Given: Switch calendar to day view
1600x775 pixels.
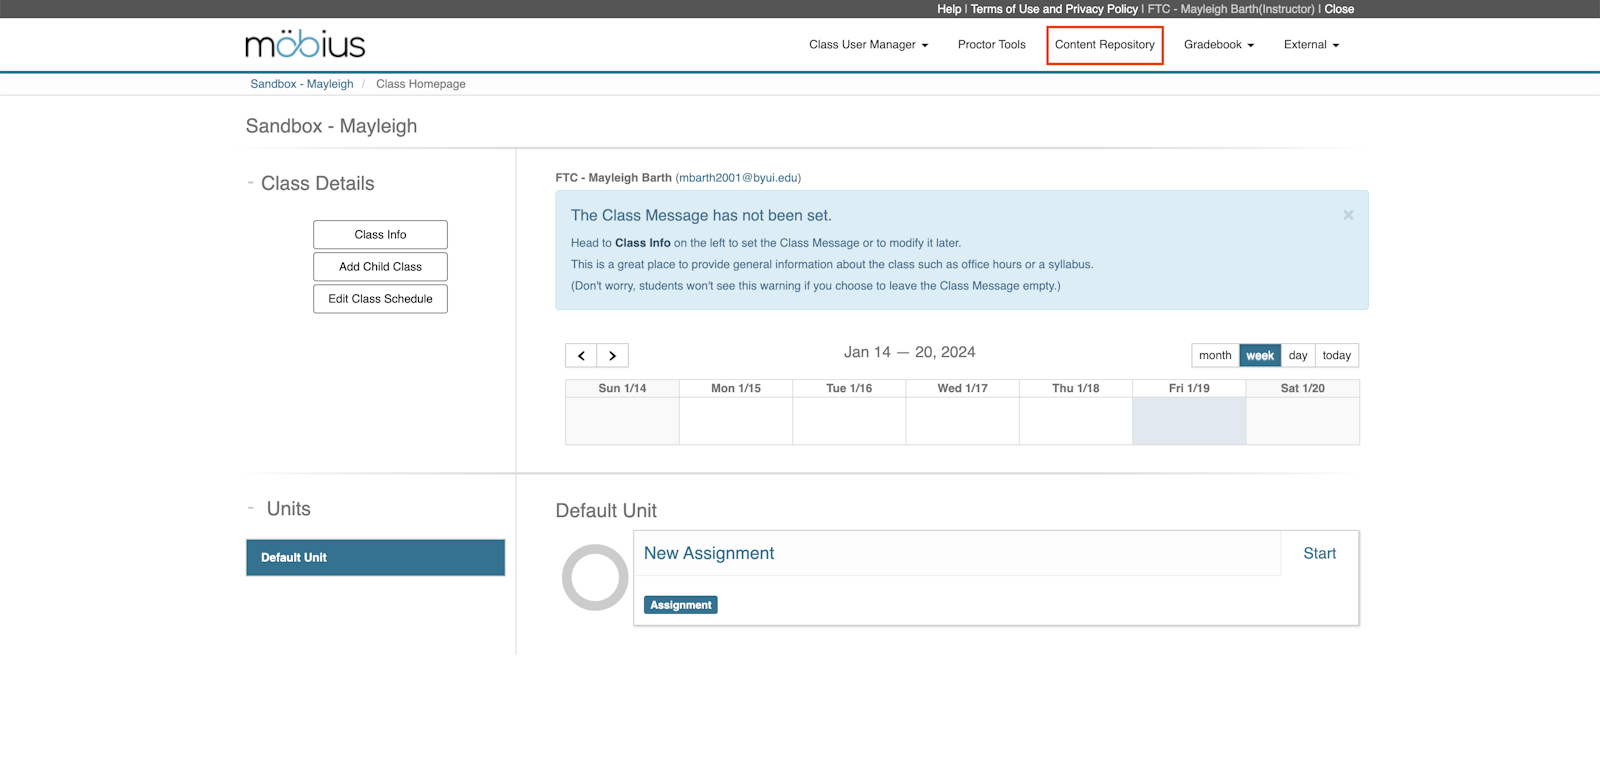Looking at the screenshot, I should 1298,356.
